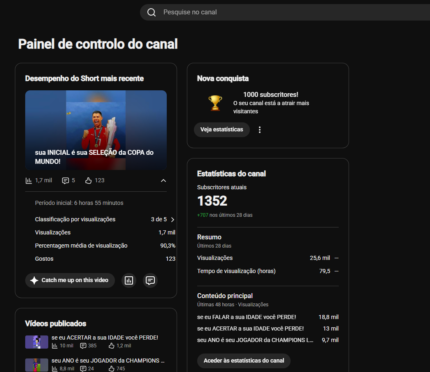Open the latest Short thumbnail
Image resolution: width=430 pixels, height=372 pixels.
pyautogui.click(x=96, y=130)
